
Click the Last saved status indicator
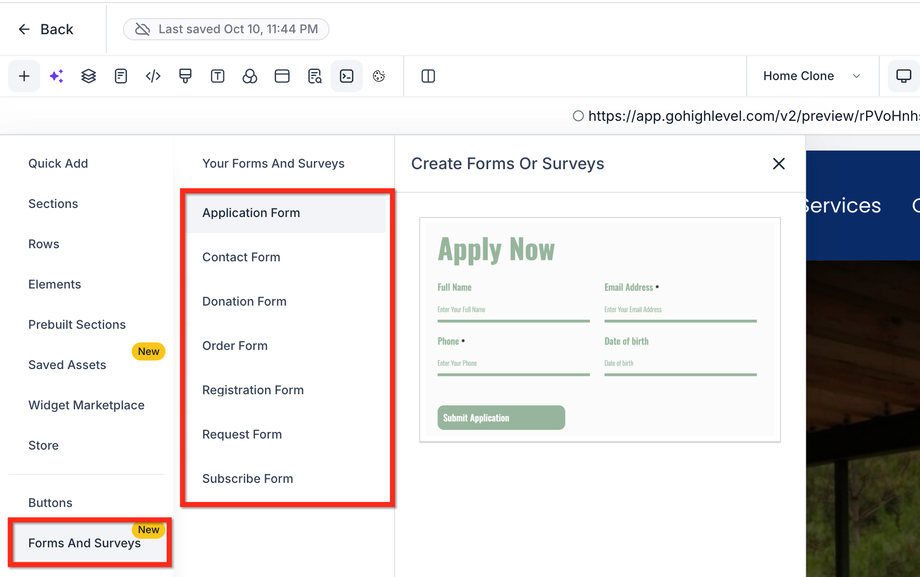coord(226,29)
